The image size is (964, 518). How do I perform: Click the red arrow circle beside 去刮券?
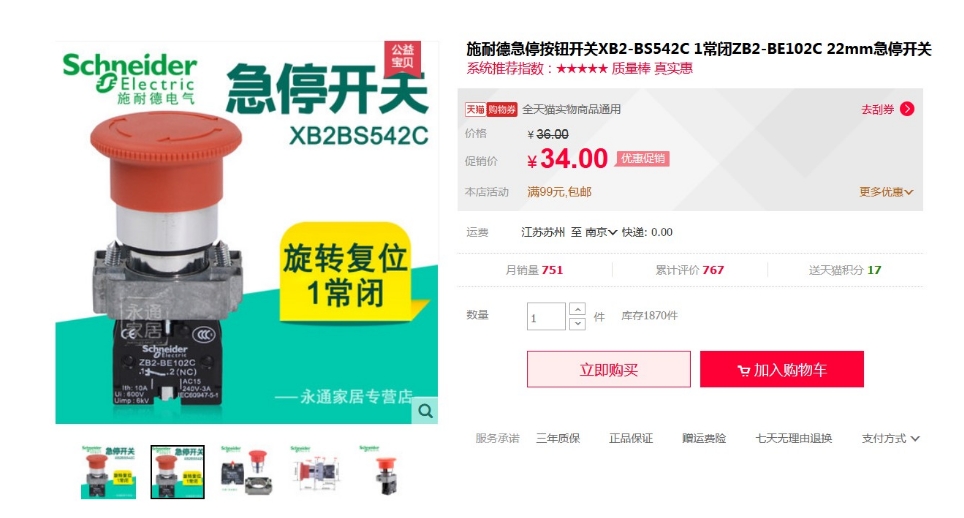pos(907,109)
